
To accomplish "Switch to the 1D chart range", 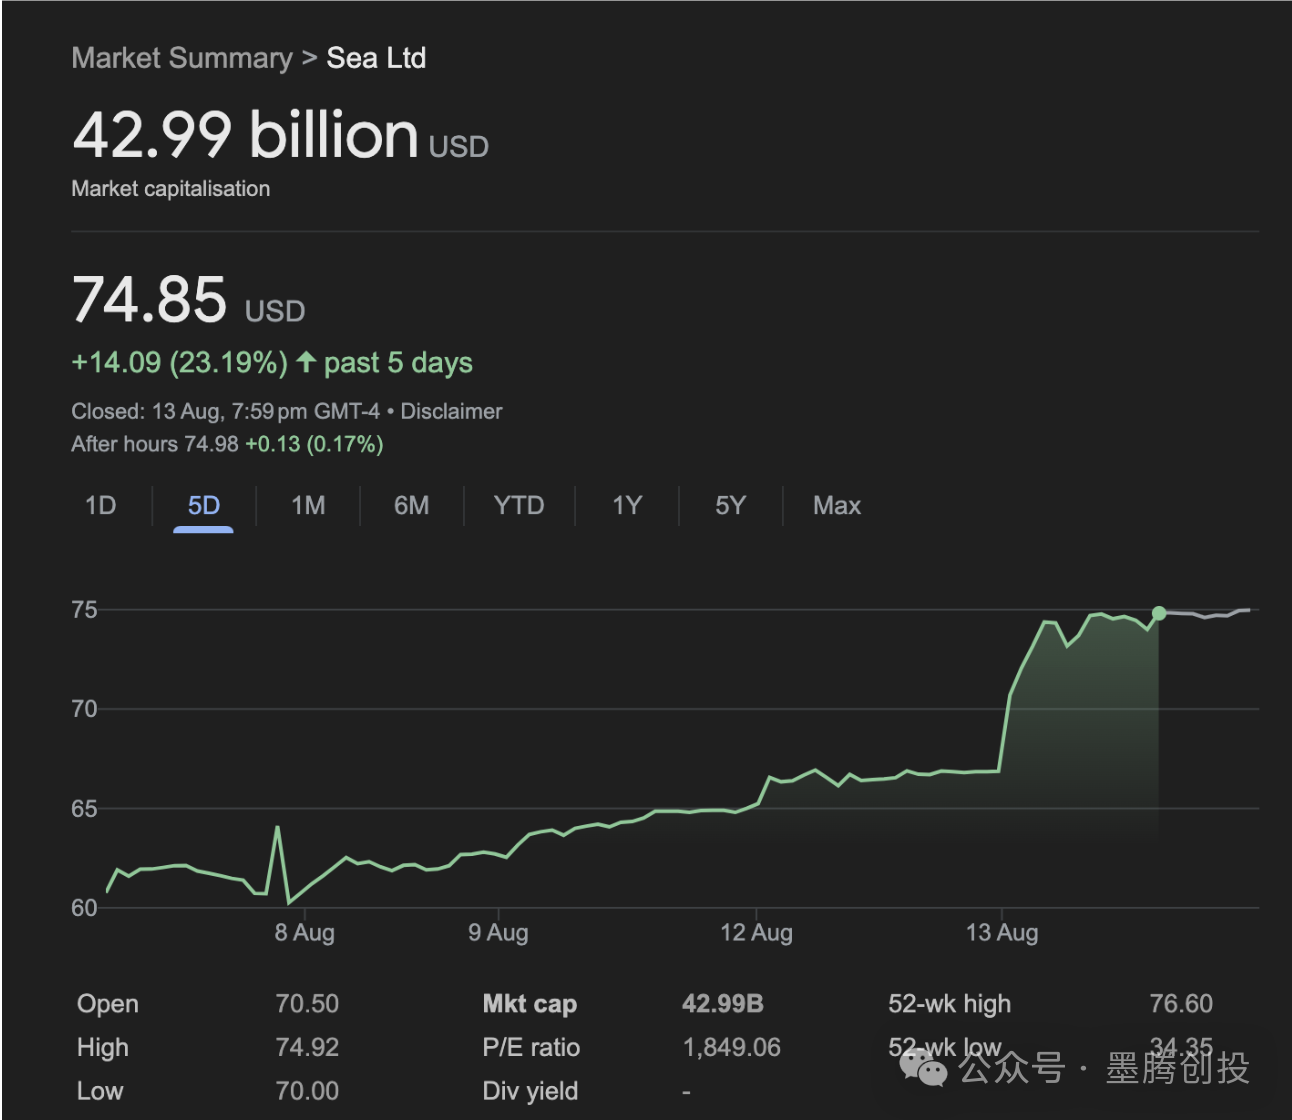I will click(x=100, y=505).
